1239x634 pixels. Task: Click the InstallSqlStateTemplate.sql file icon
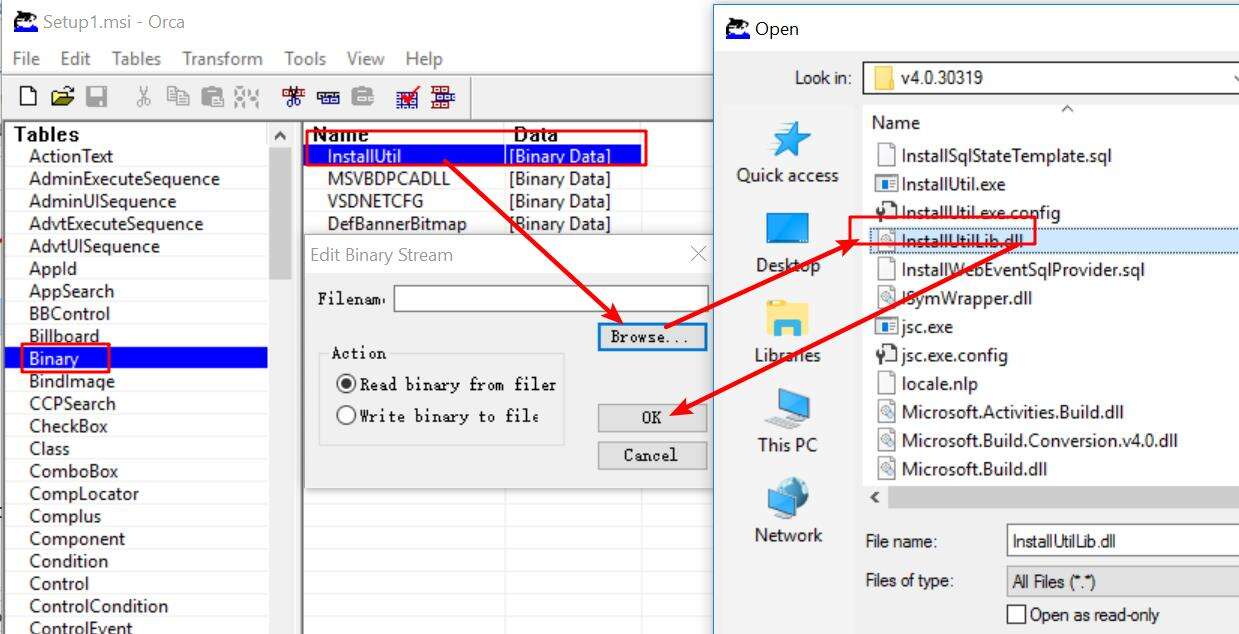[885, 155]
